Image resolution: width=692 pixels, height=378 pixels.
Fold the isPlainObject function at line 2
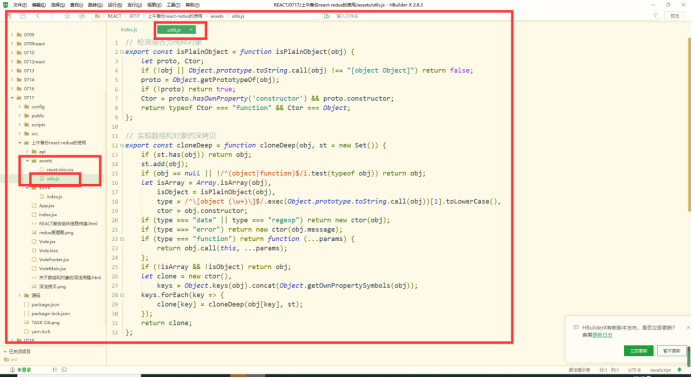point(122,52)
